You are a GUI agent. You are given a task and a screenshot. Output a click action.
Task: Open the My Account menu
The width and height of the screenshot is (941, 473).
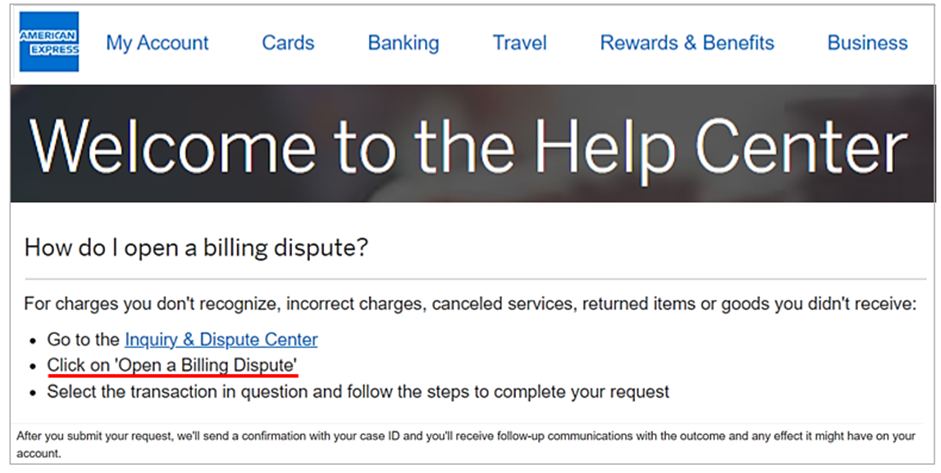(x=157, y=43)
